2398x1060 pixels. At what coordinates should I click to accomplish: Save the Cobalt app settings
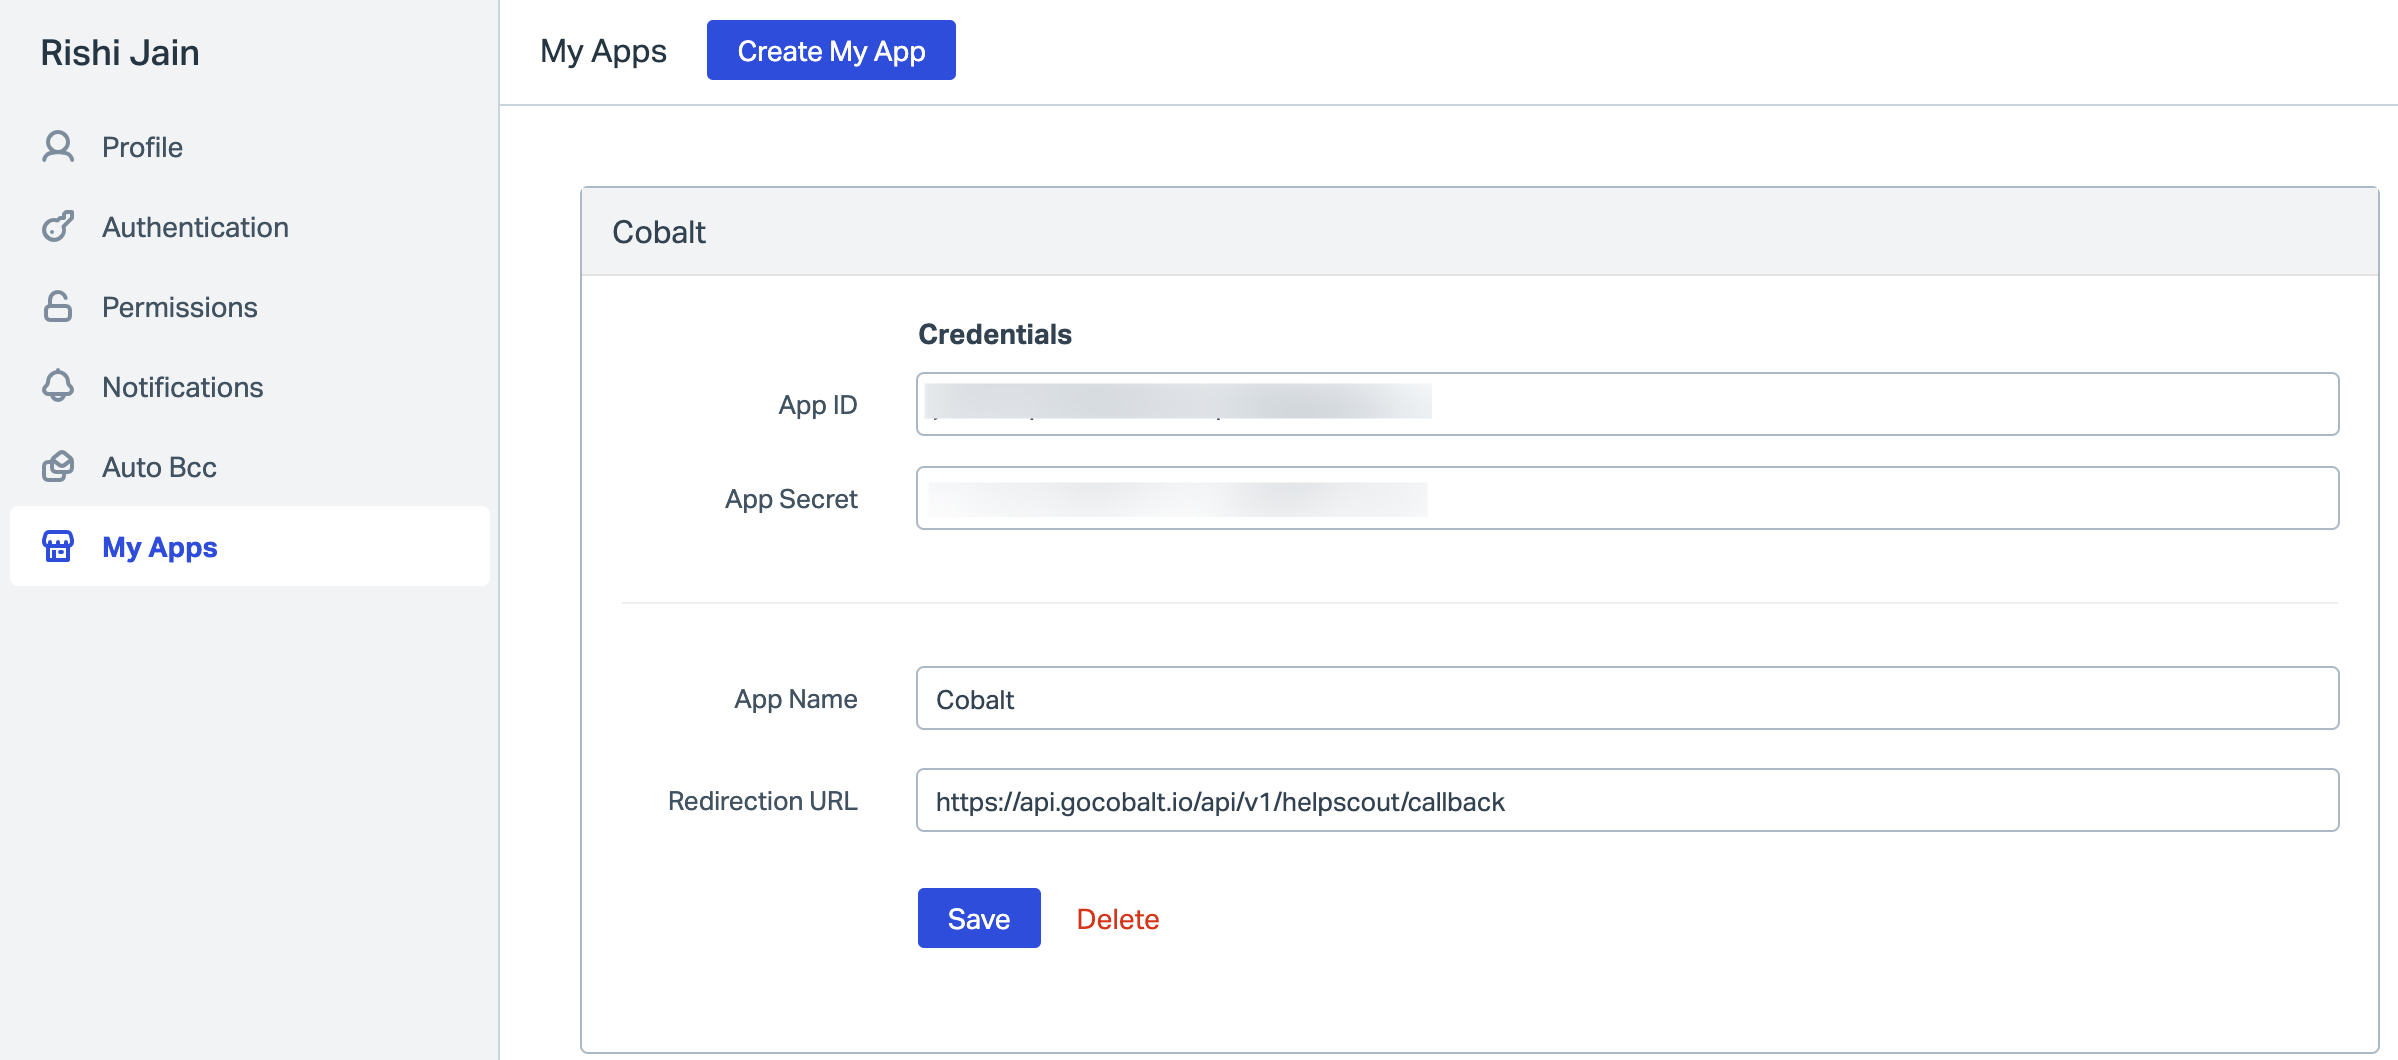(x=979, y=918)
